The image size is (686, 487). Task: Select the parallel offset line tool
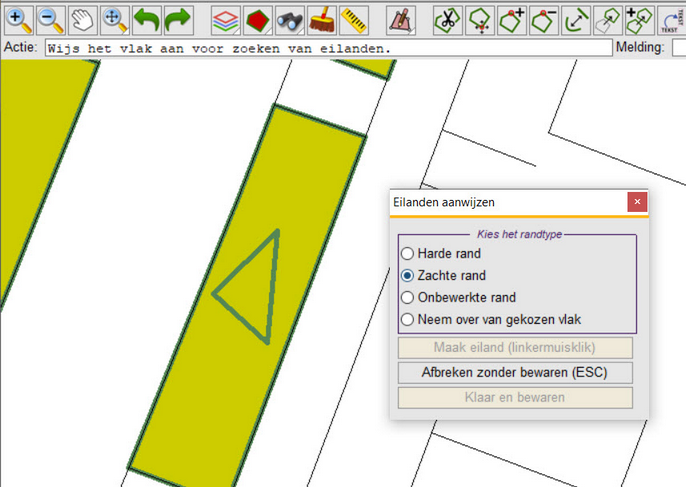(x=576, y=20)
